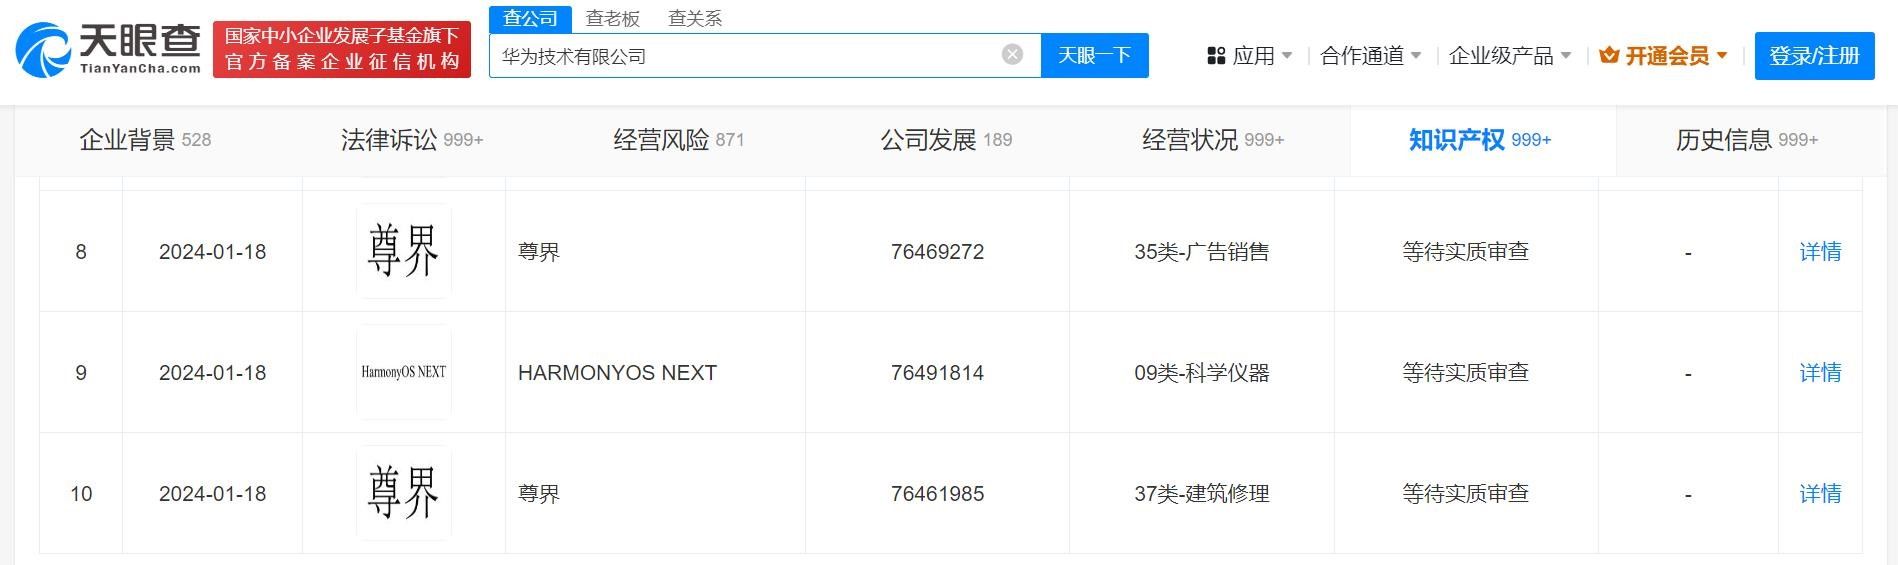Click the red 官方备案企业征信机构 banner
This screenshot has width=1898, height=565.
(x=341, y=49)
